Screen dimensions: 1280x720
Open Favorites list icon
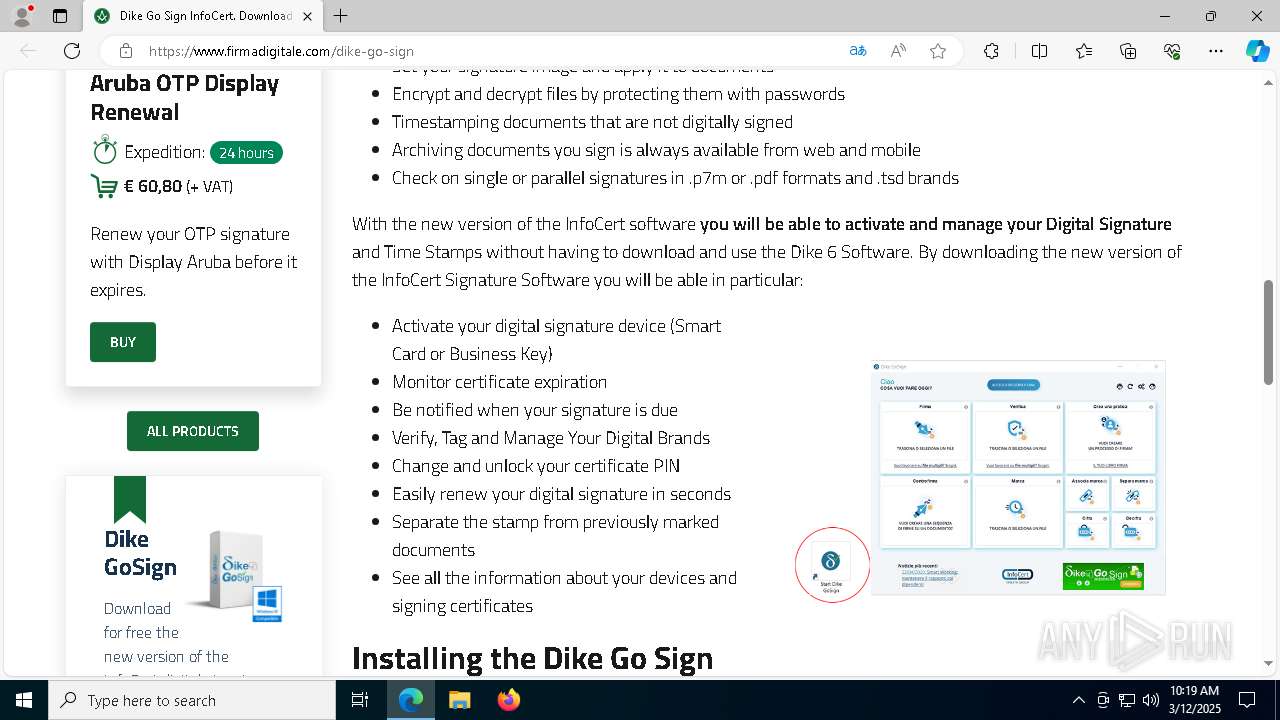pos(1084,51)
